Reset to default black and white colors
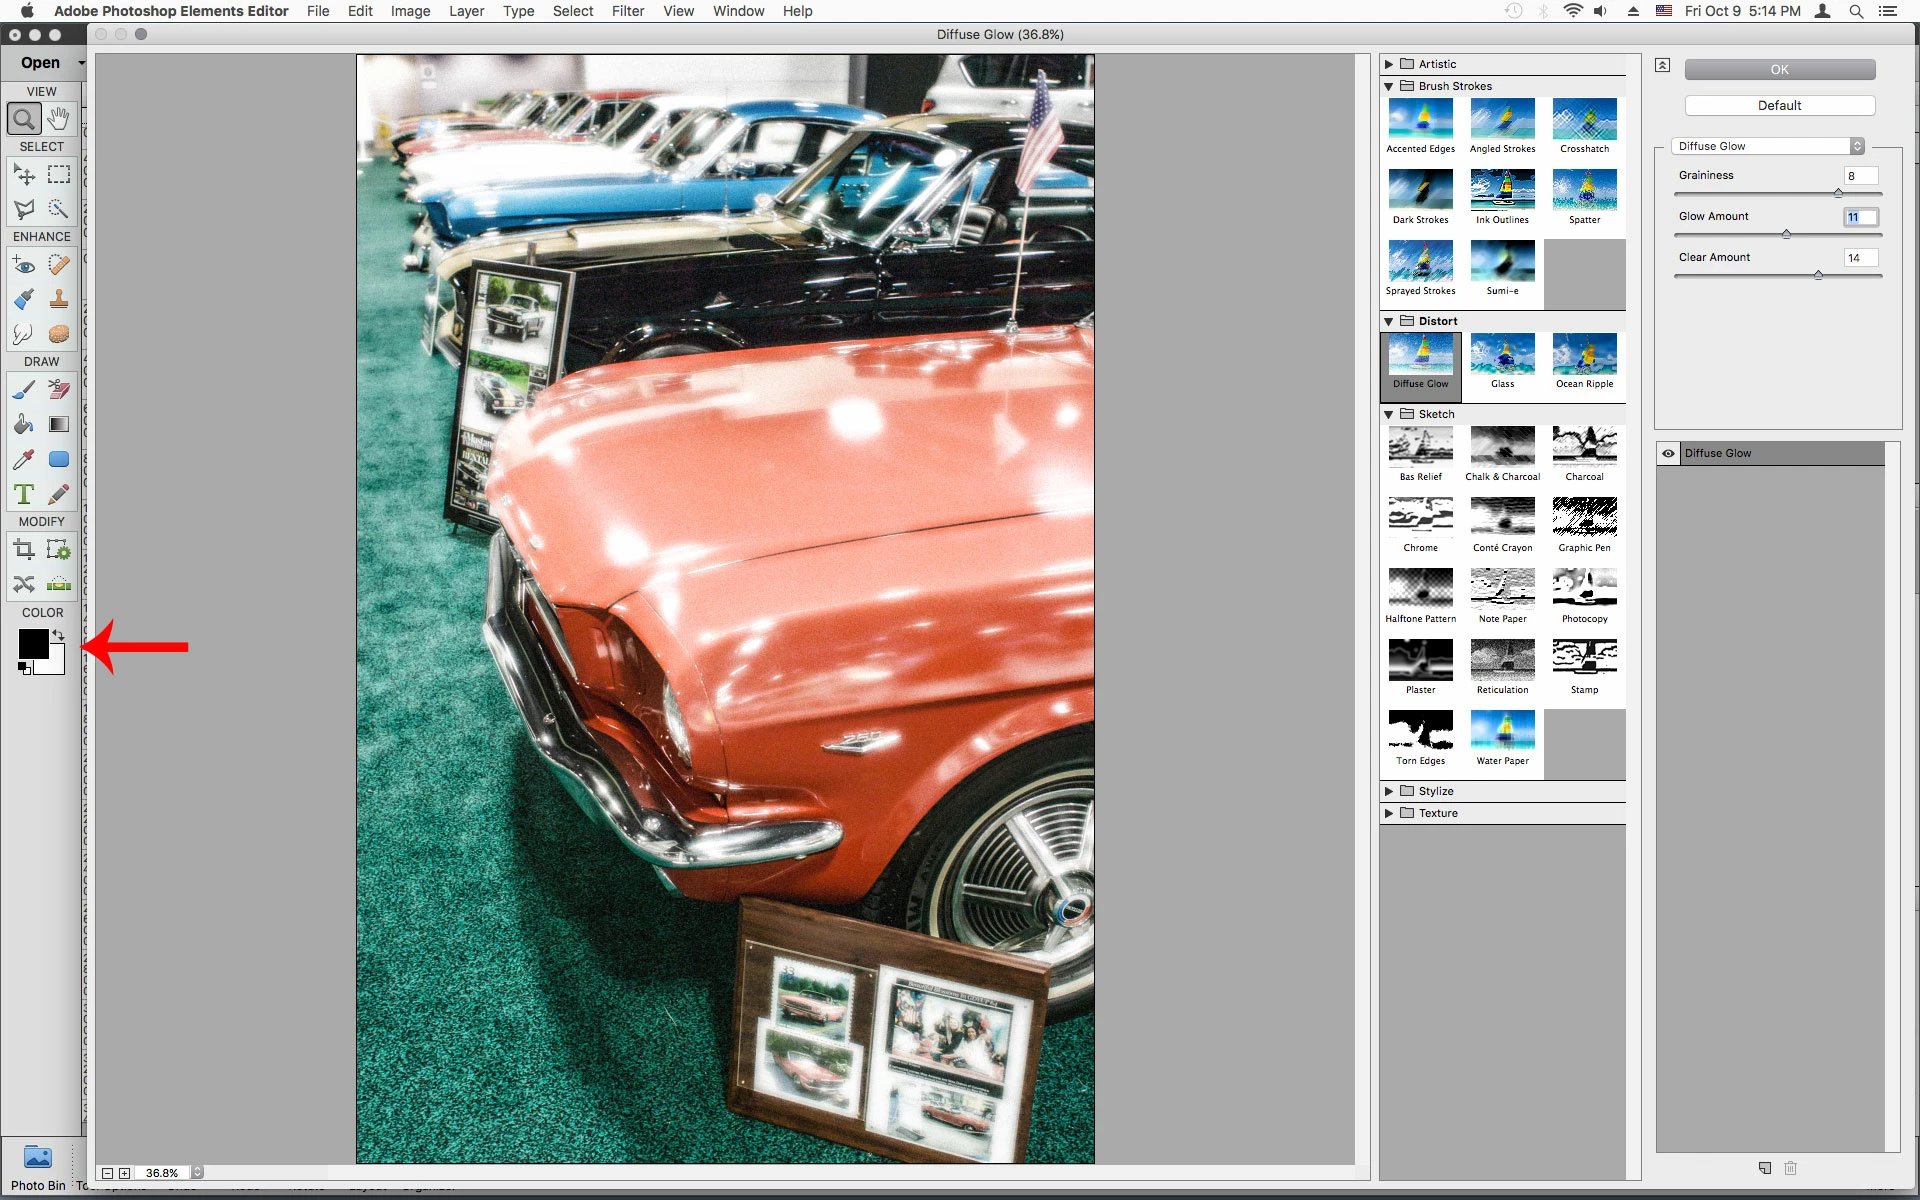Viewport: 1920px width, 1200px height. 24,669
